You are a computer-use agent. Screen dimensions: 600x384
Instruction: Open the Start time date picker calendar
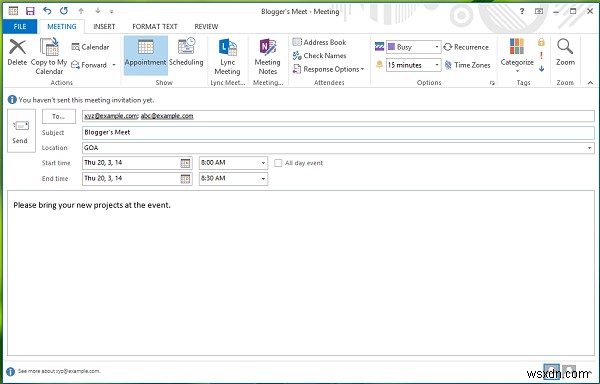click(185, 163)
